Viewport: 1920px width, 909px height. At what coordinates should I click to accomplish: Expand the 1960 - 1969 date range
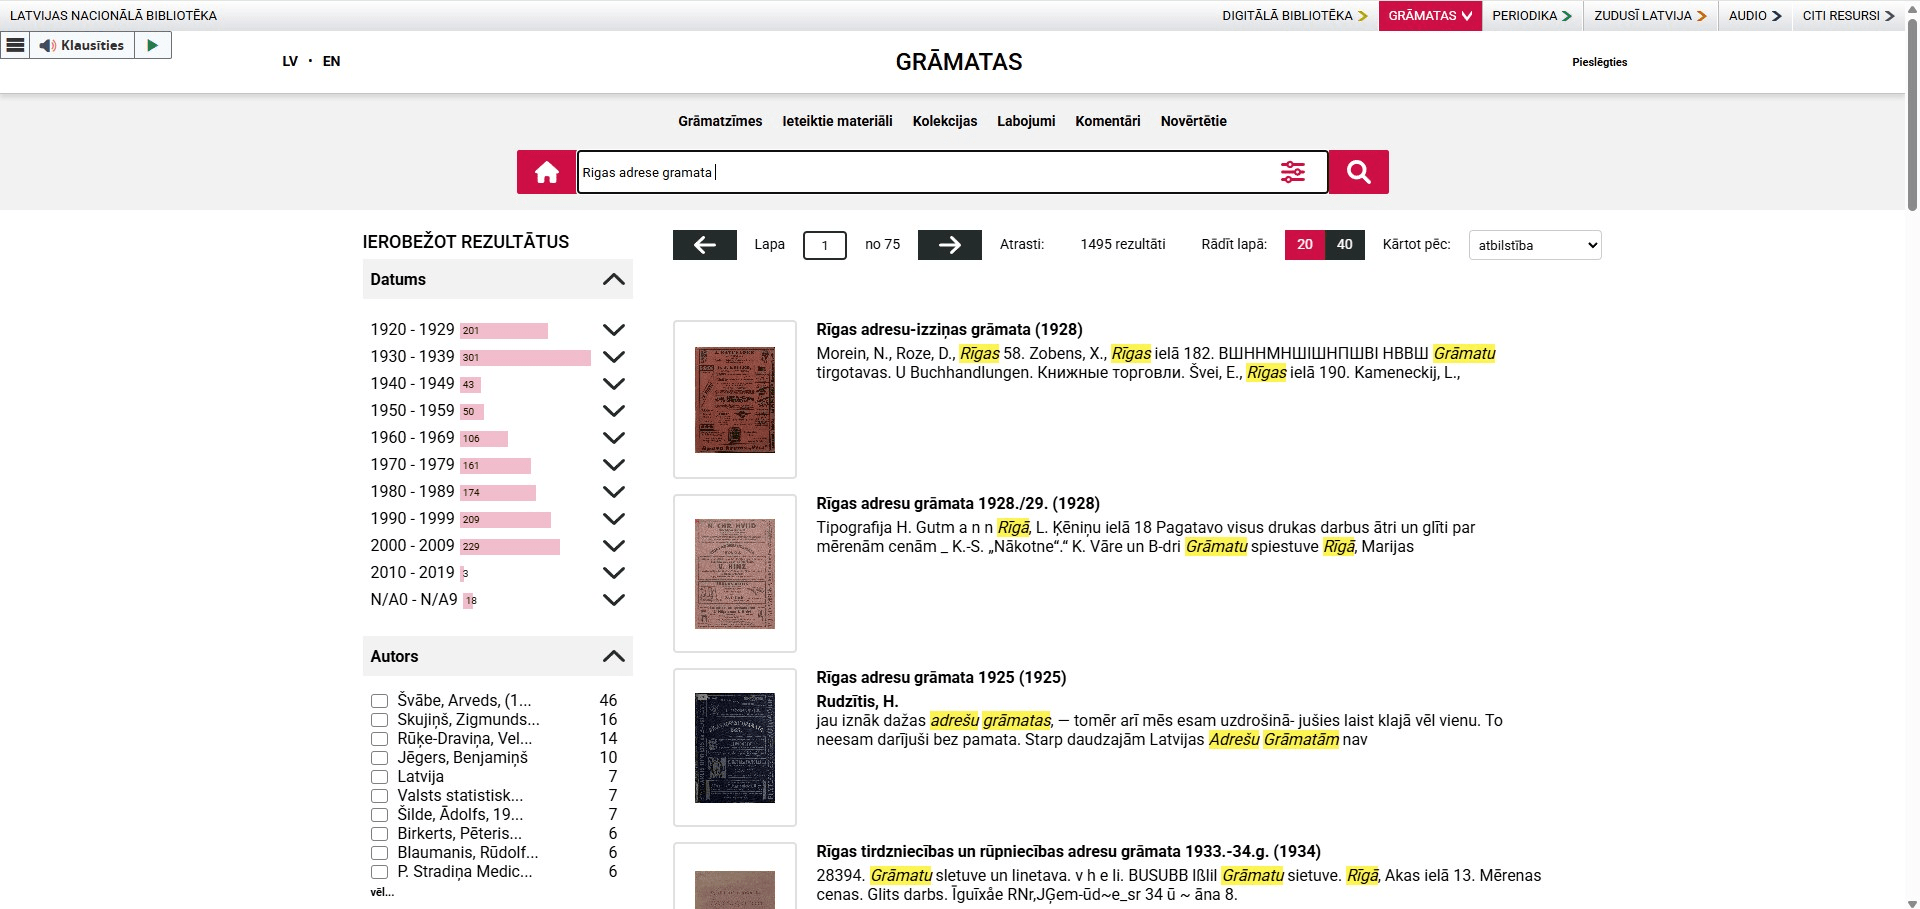point(614,438)
